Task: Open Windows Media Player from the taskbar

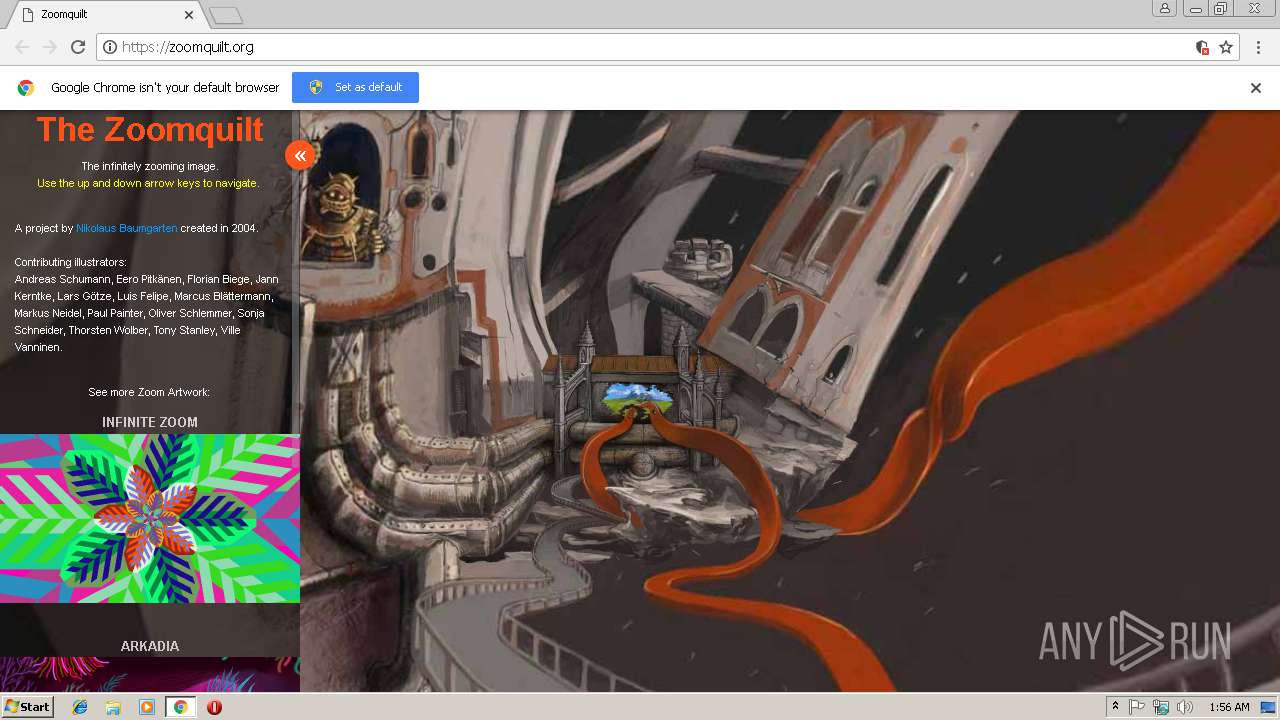Action: pyautogui.click(x=147, y=707)
